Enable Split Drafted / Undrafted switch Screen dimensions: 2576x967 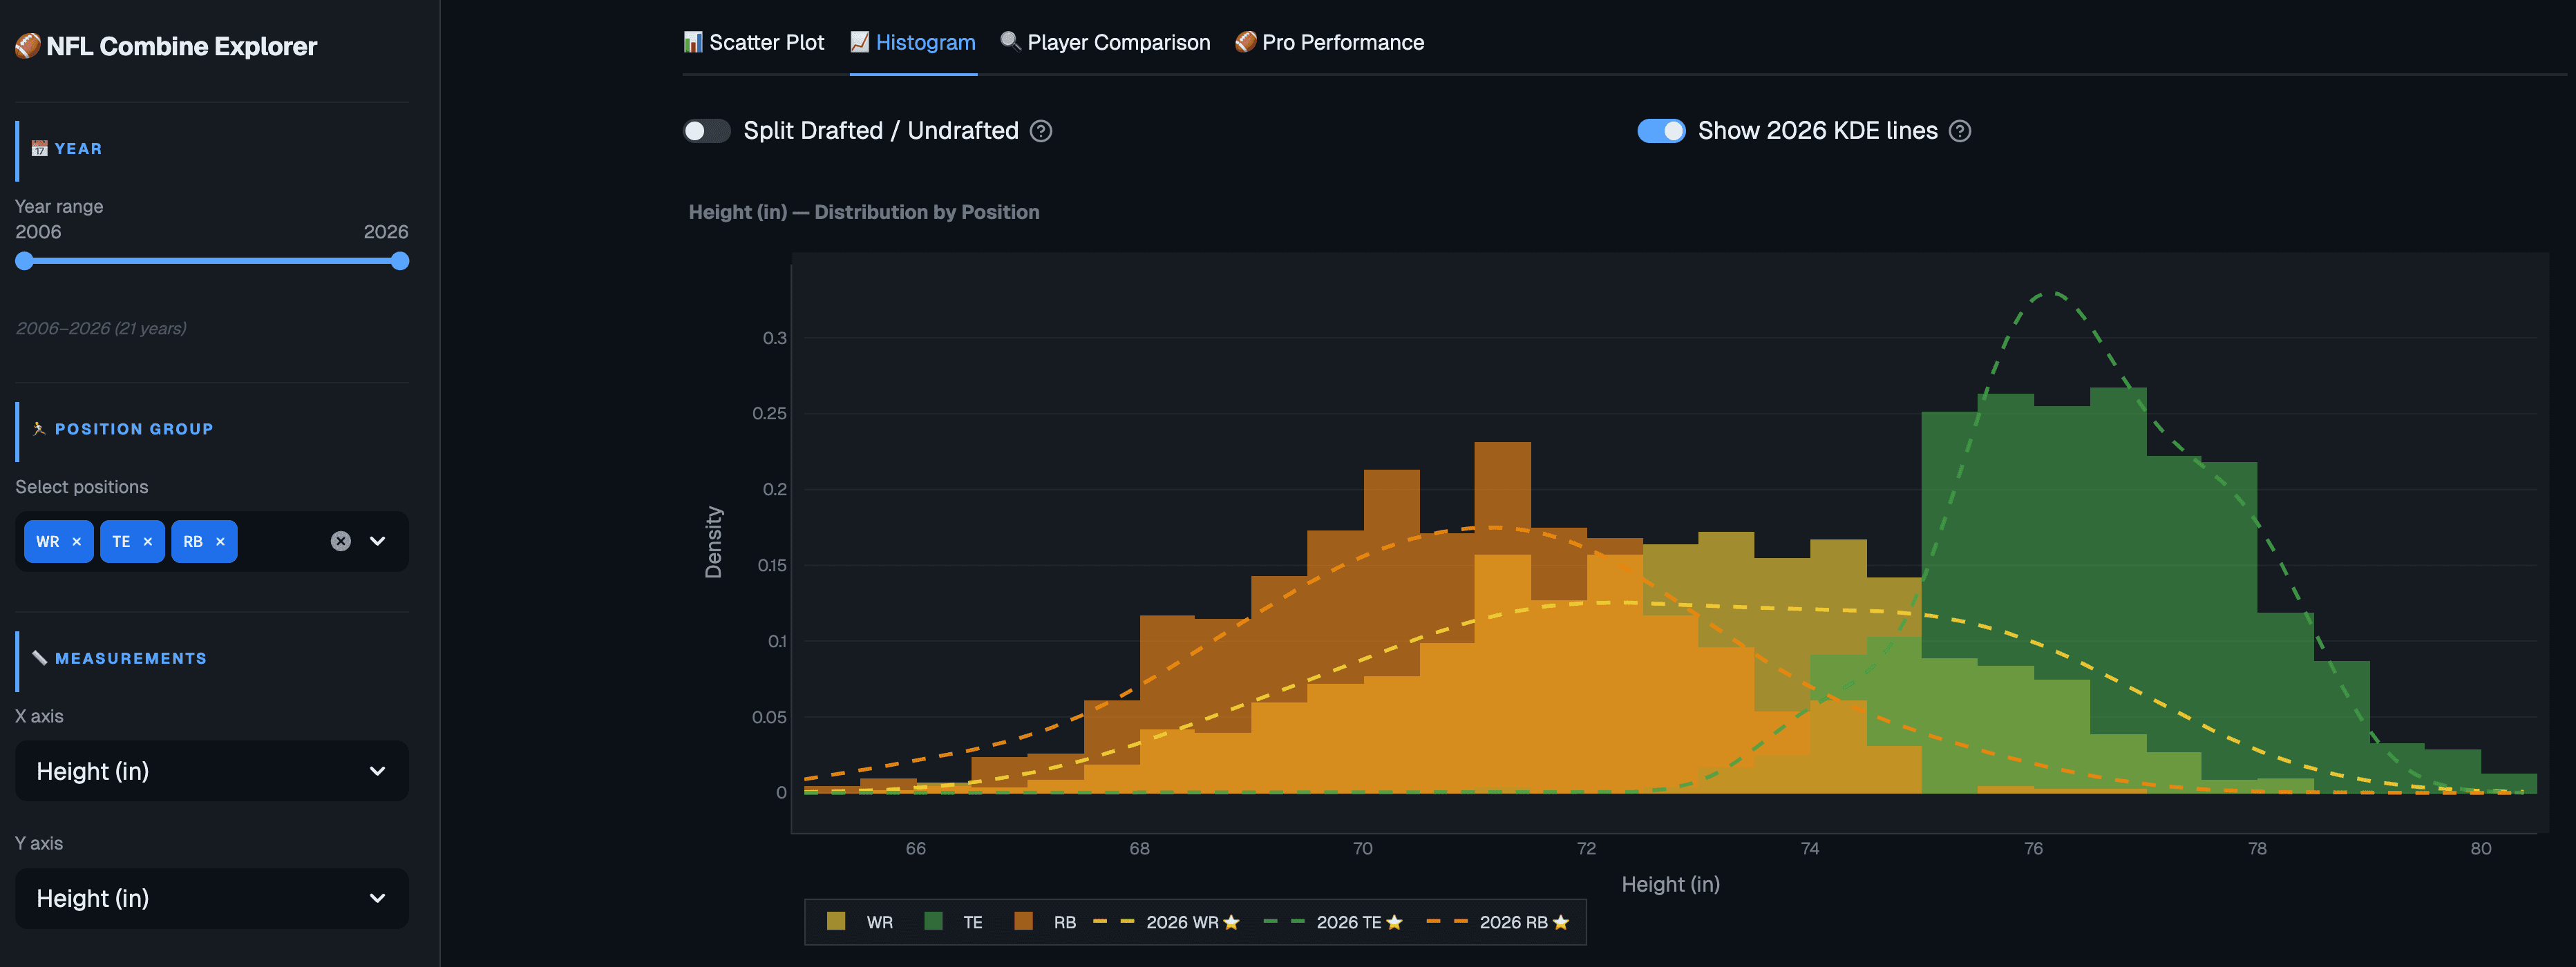706,131
